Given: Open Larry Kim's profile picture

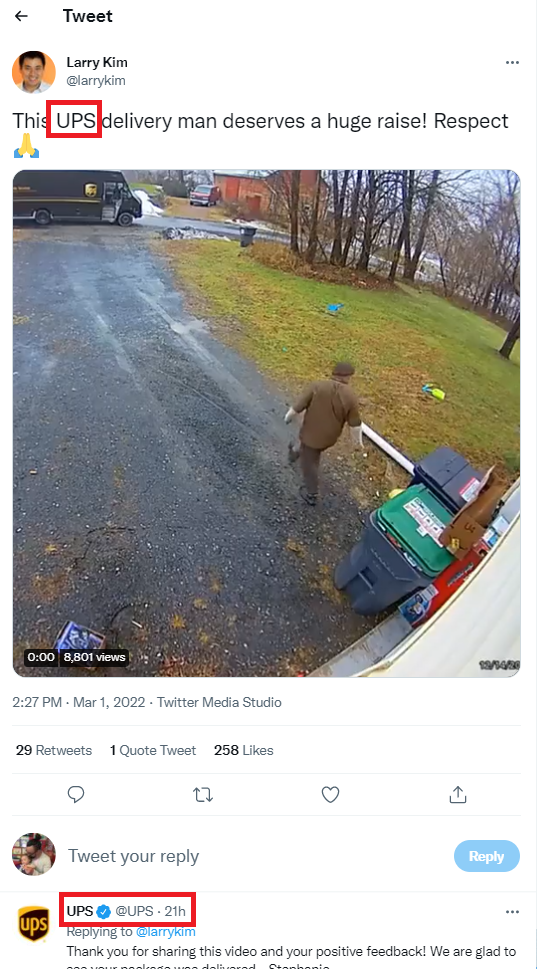Looking at the screenshot, I should [x=33, y=72].
